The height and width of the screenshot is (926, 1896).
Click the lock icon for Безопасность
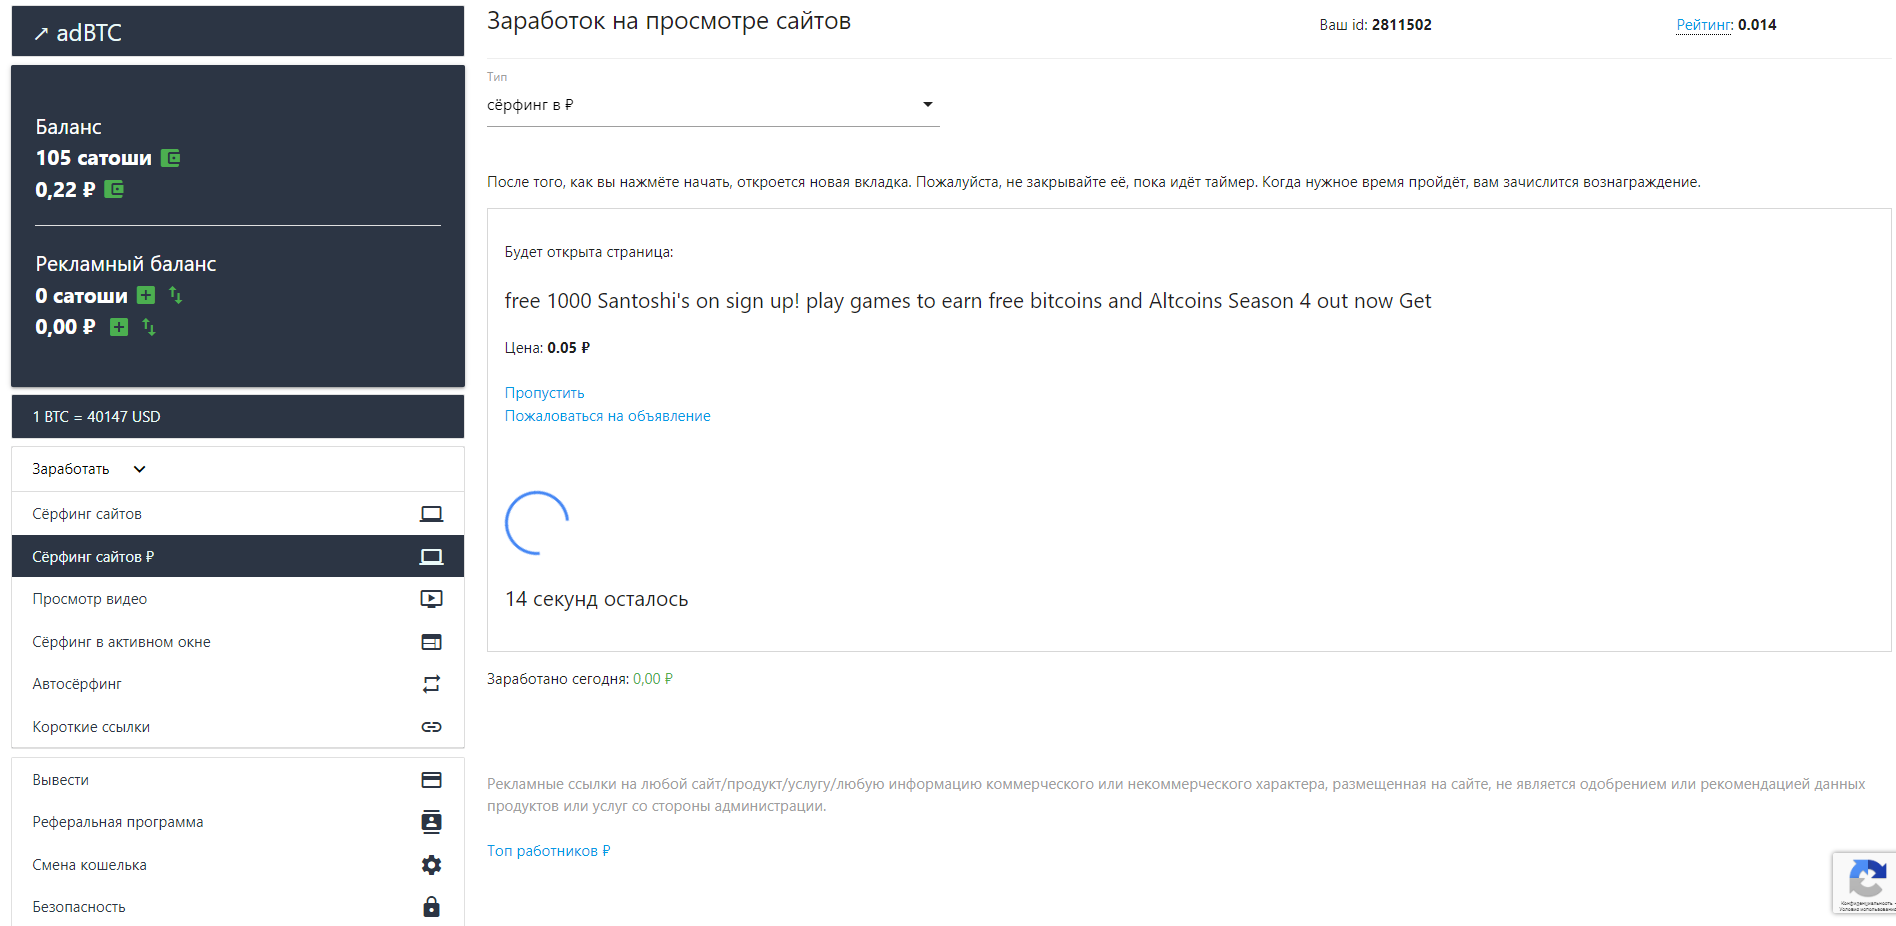[431, 907]
